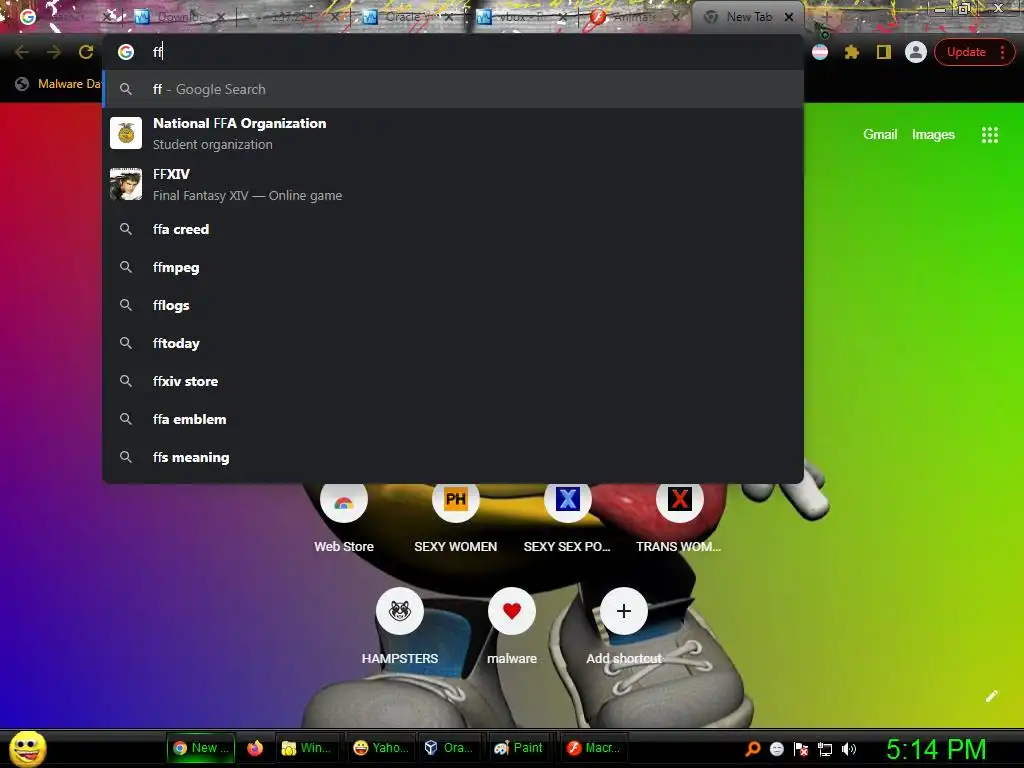
Task: Open the Images link
Action: (933, 135)
